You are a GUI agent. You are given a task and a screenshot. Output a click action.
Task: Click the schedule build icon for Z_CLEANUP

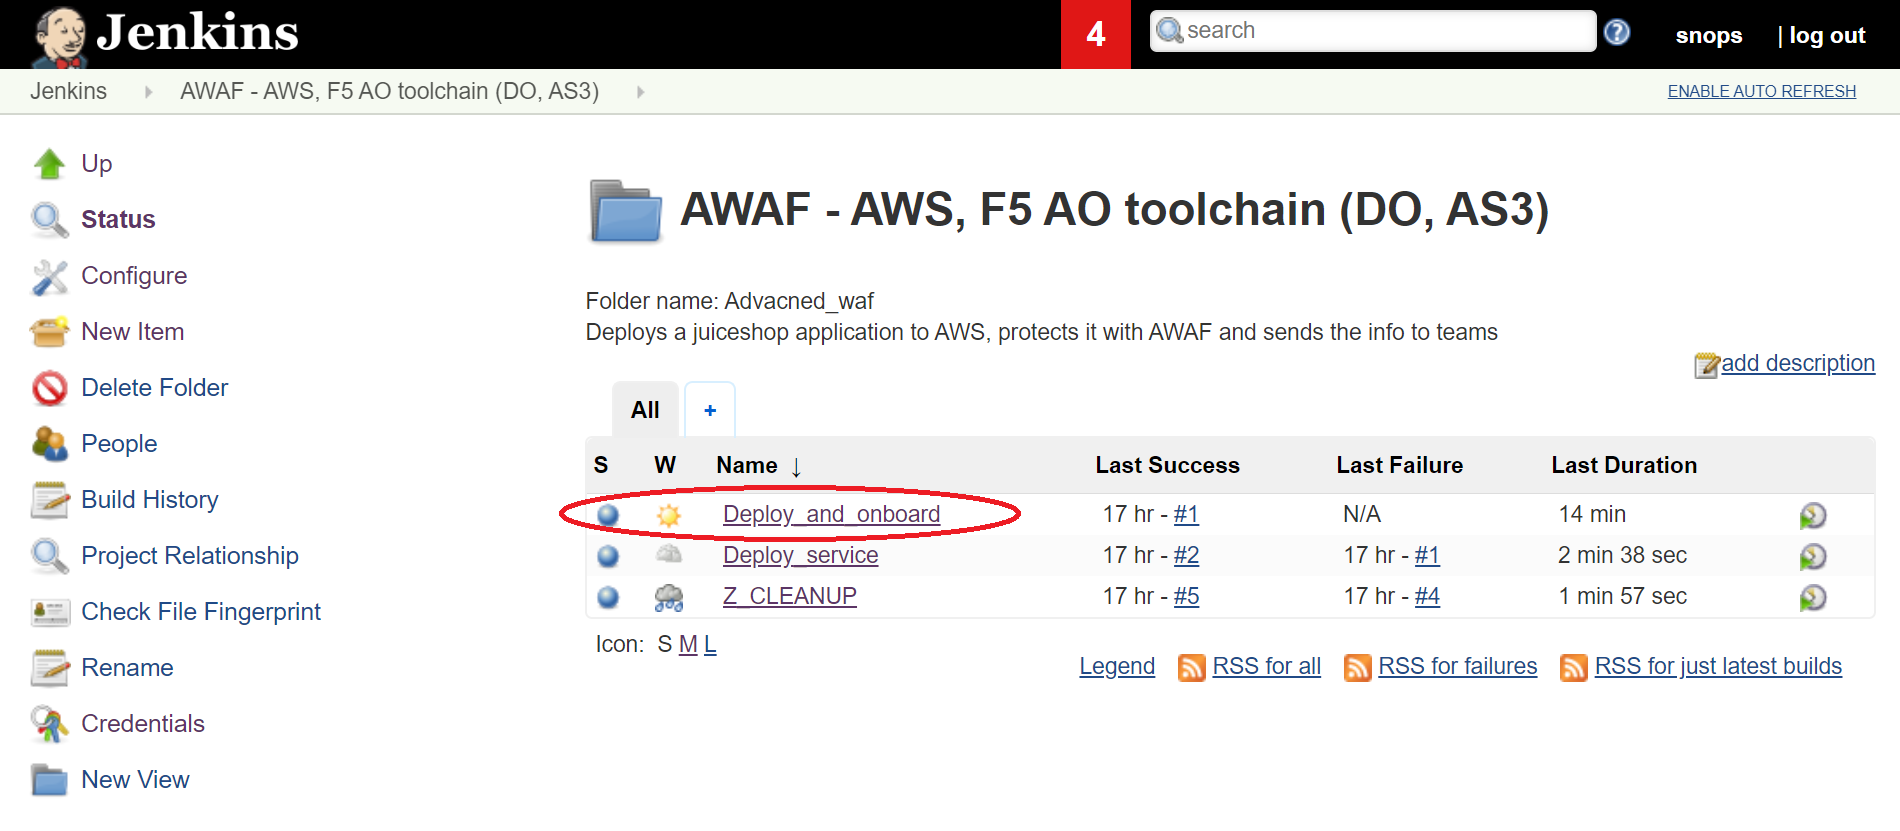(x=1812, y=597)
